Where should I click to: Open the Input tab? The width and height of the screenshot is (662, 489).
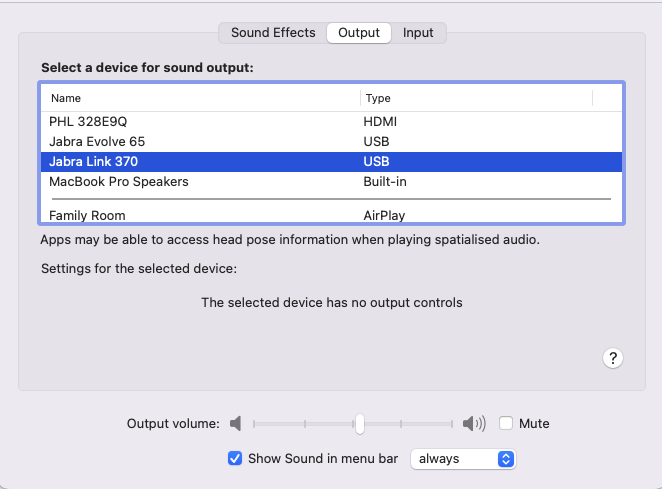(x=418, y=33)
